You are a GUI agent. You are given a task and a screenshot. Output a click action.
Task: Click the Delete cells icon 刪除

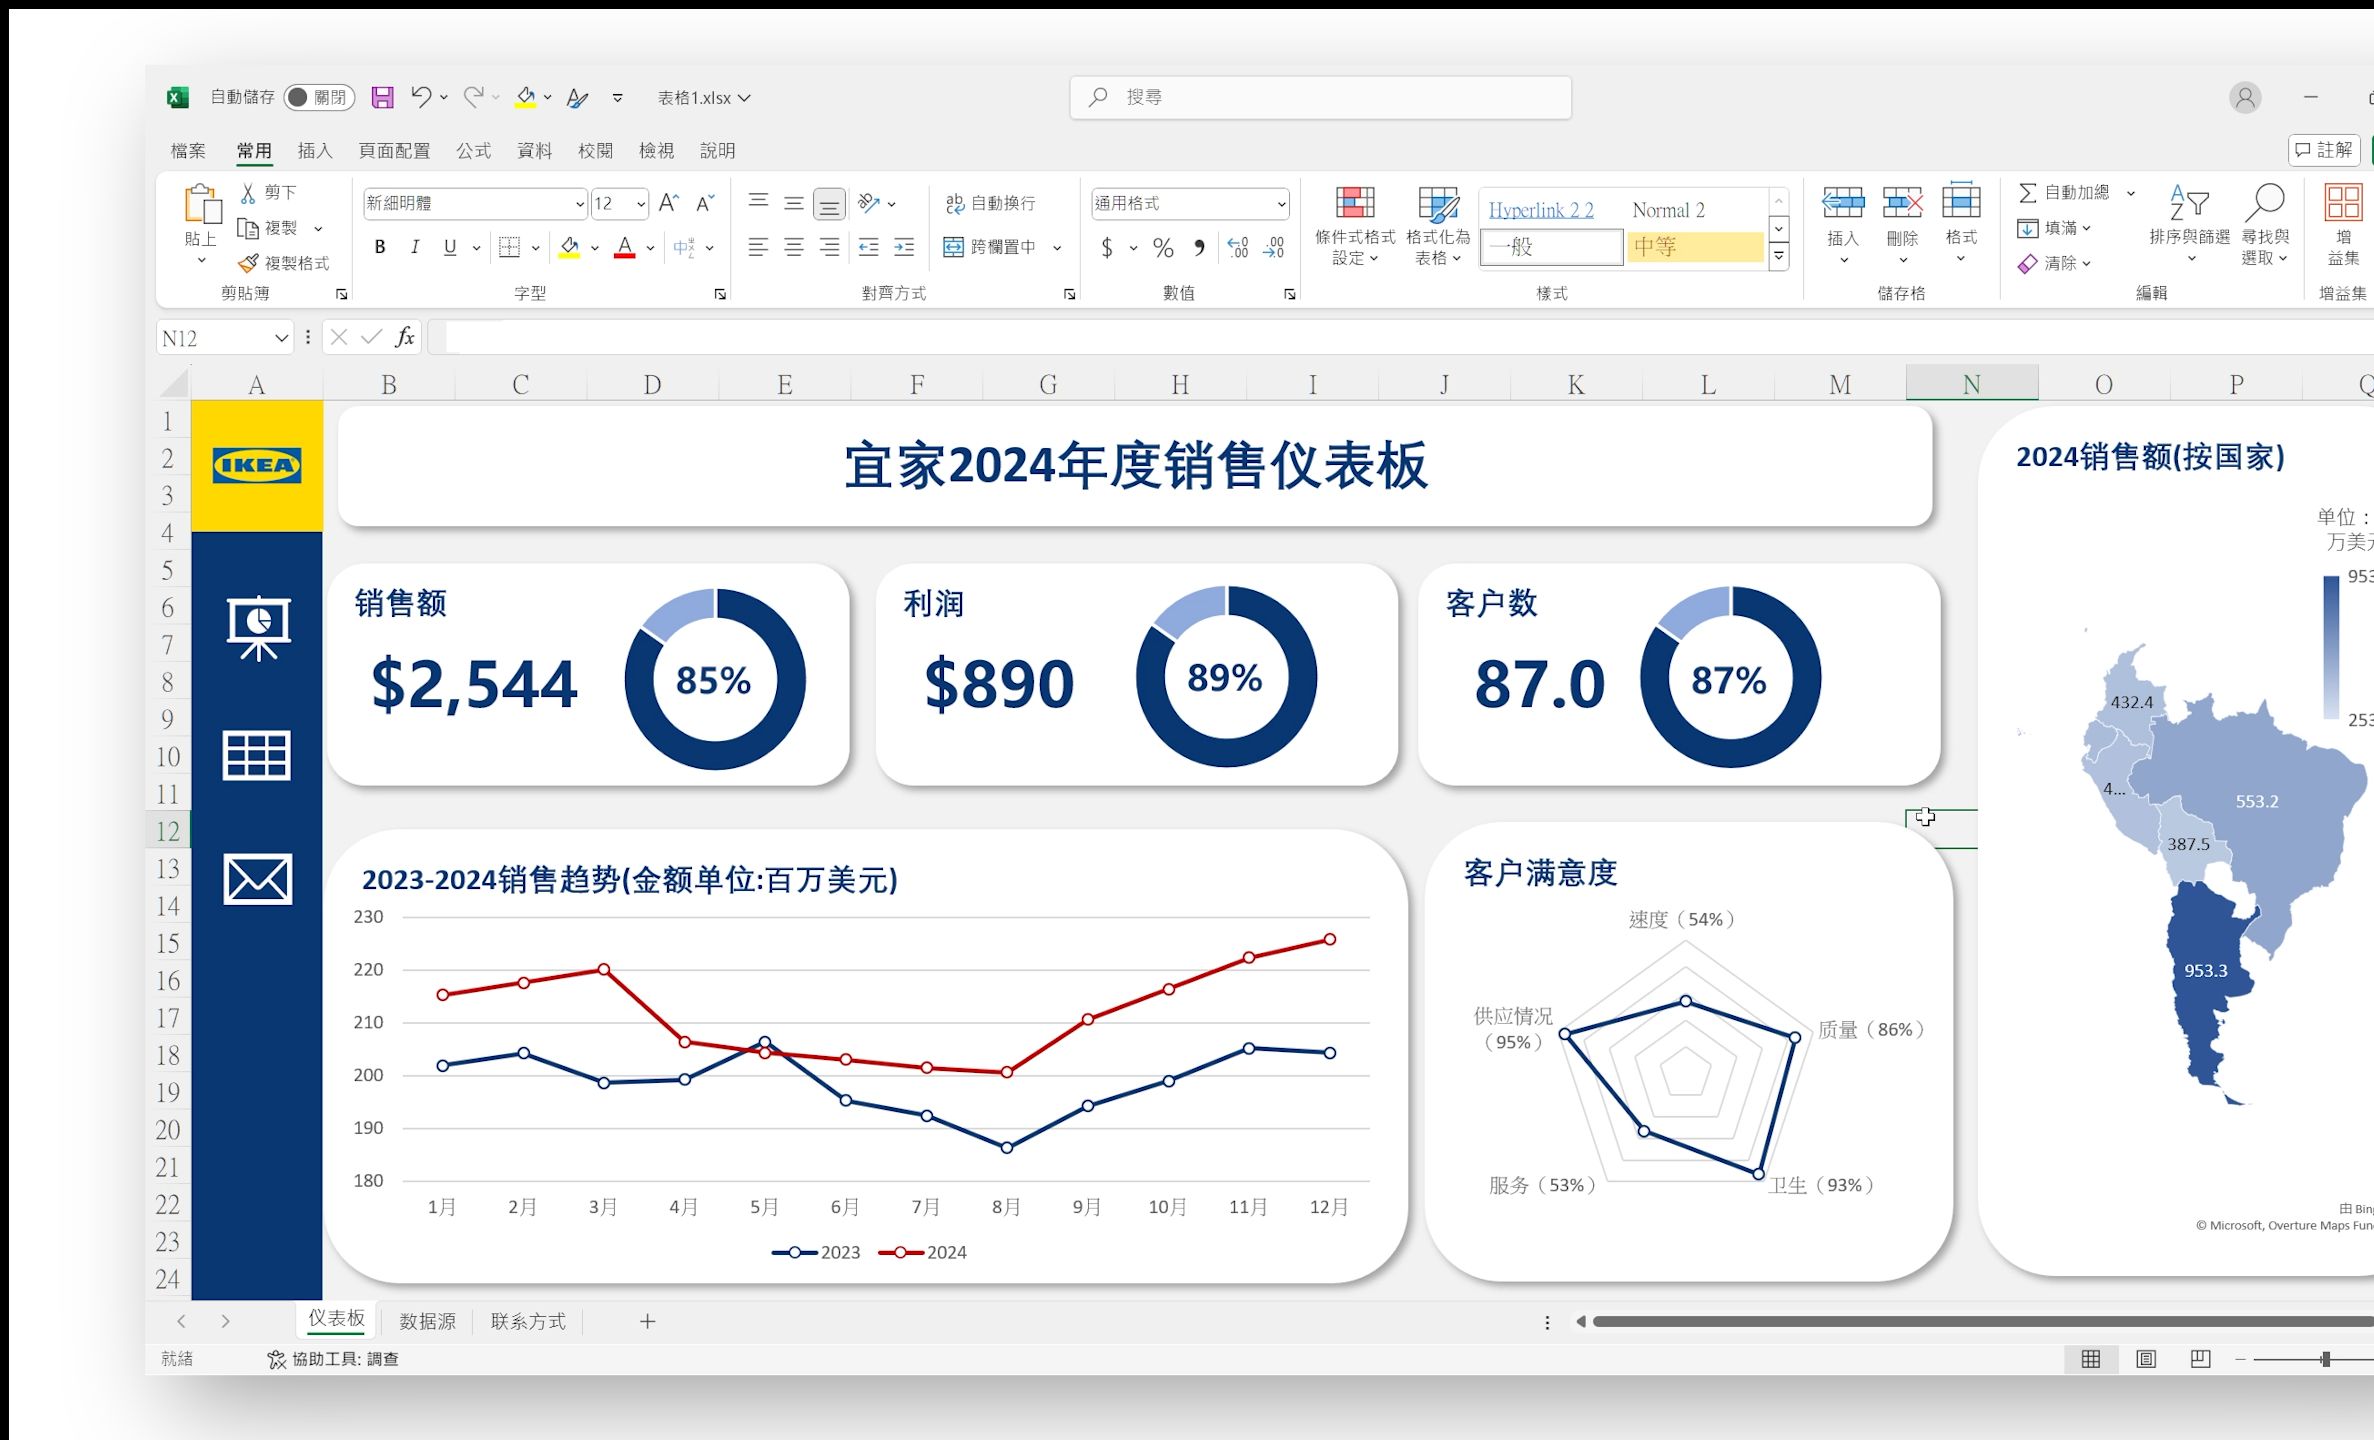tap(1902, 203)
